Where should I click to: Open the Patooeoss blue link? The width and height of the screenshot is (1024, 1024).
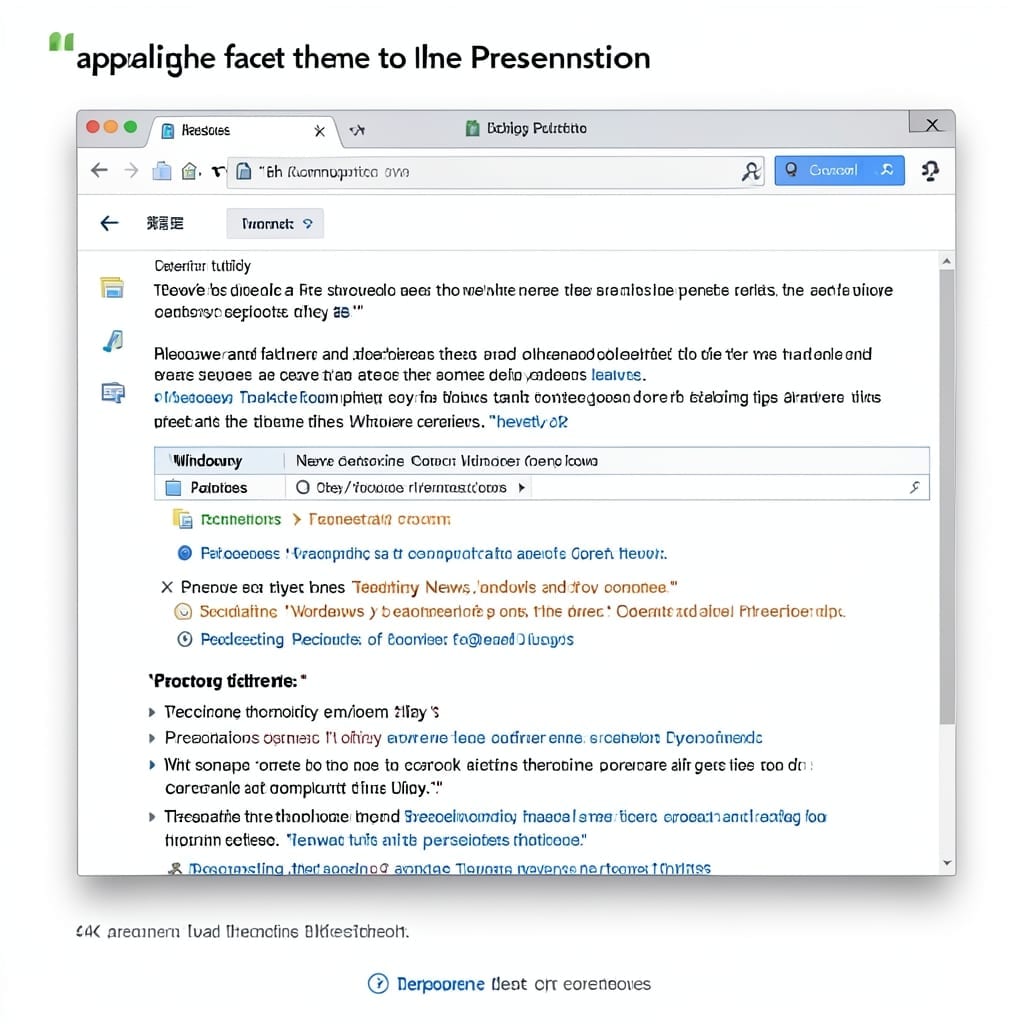point(433,554)
